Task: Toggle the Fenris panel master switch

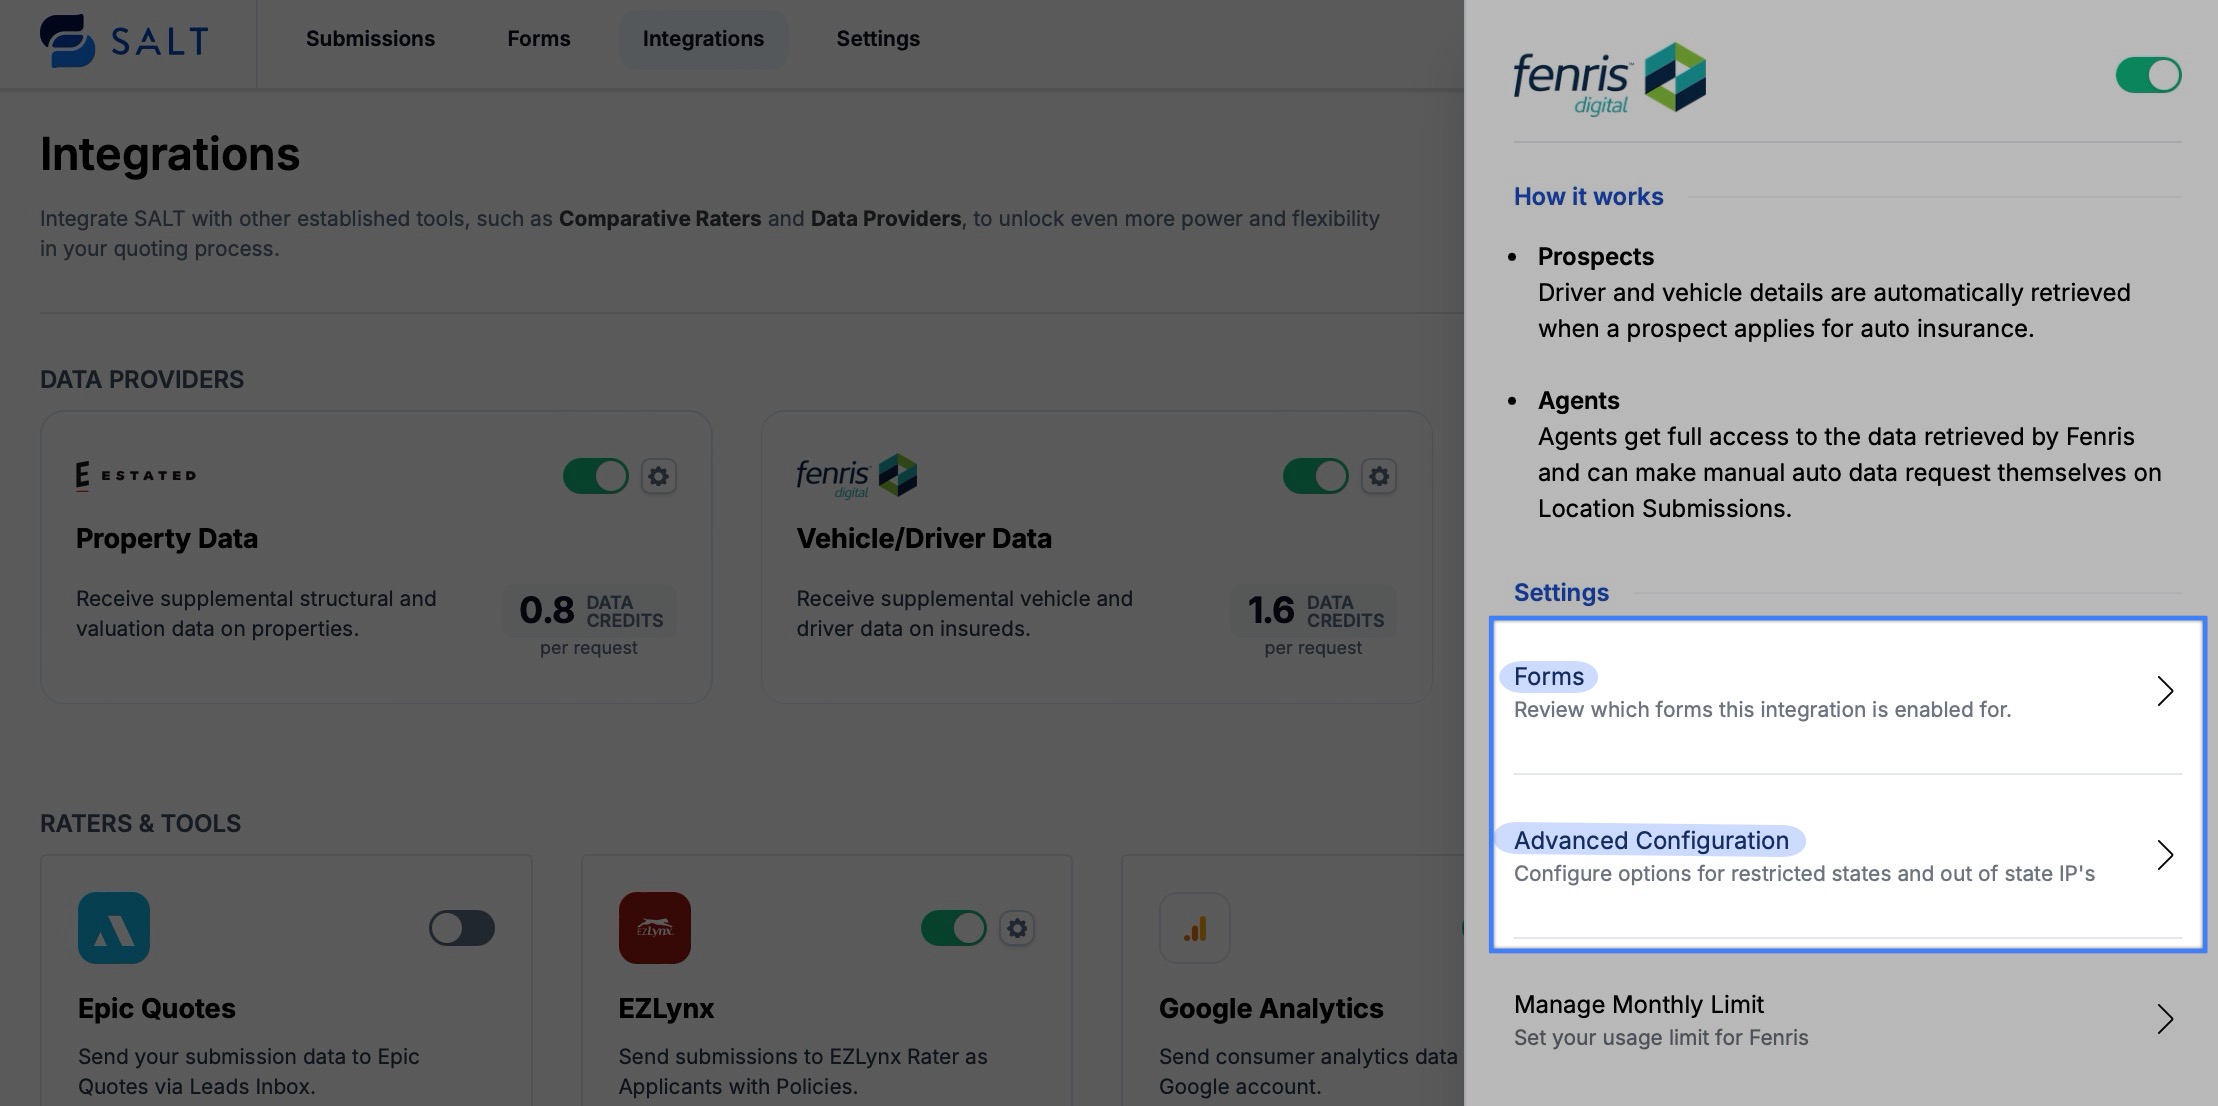Action: [2148, 75]
